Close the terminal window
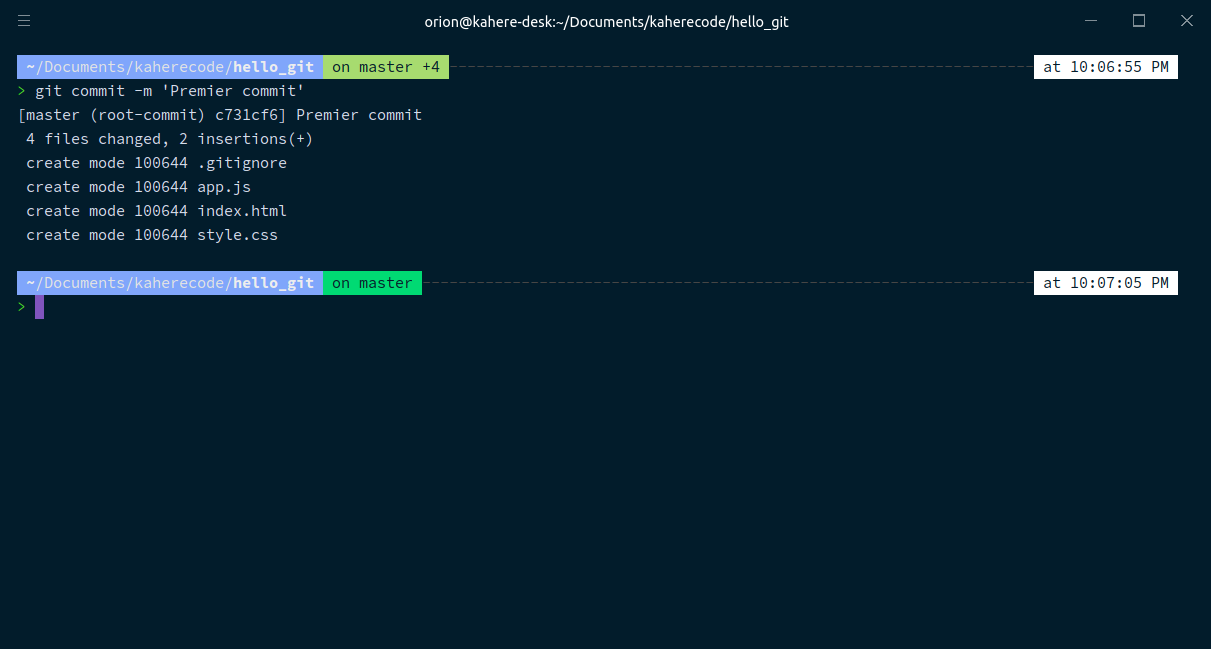 point(1186,21)
